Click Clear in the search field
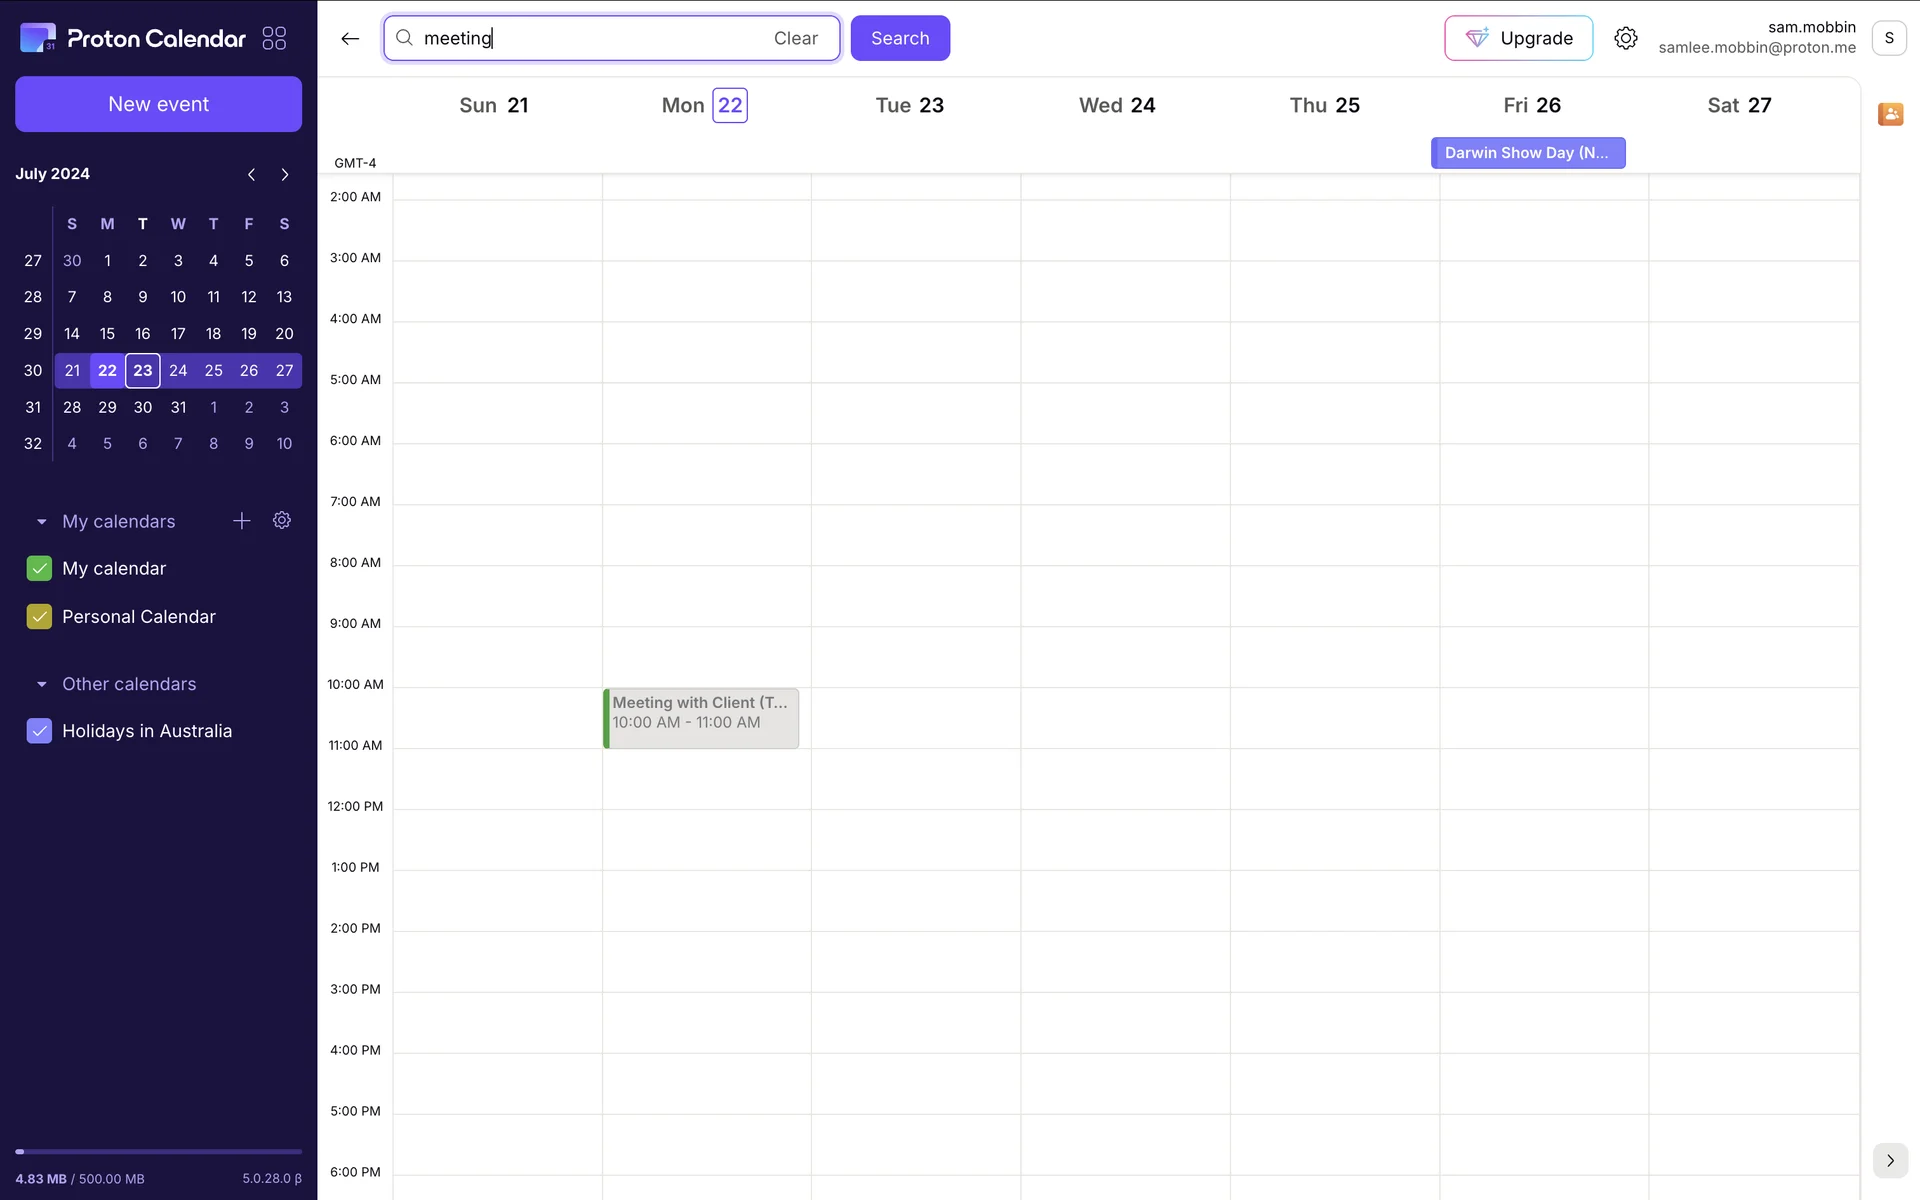Viewport: 1920px width, 1200px height. 795,38
